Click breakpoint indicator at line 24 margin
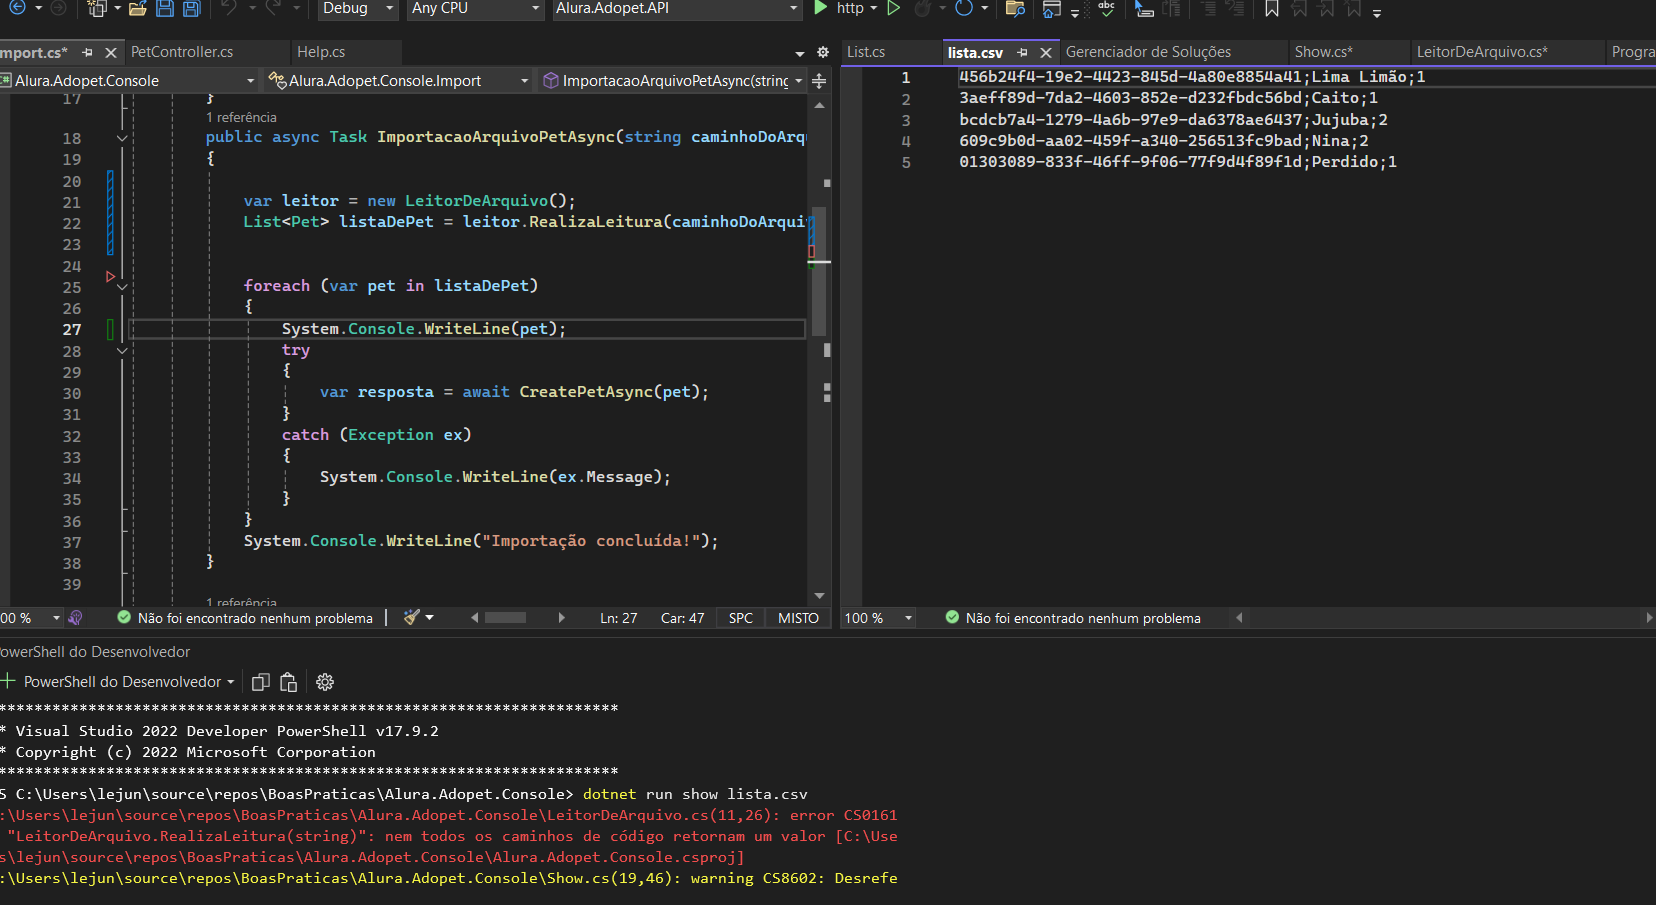The image size is (1656, 905). tap(110, 276)
